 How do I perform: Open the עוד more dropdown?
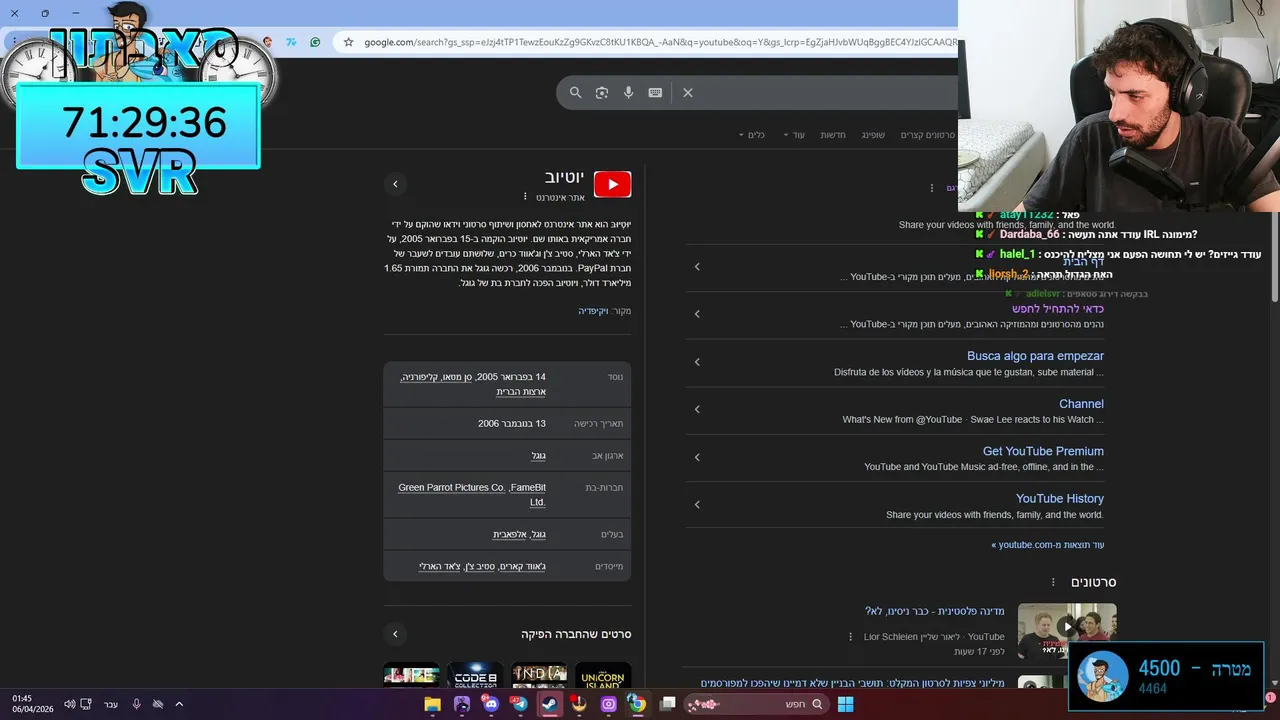point(794,135)
